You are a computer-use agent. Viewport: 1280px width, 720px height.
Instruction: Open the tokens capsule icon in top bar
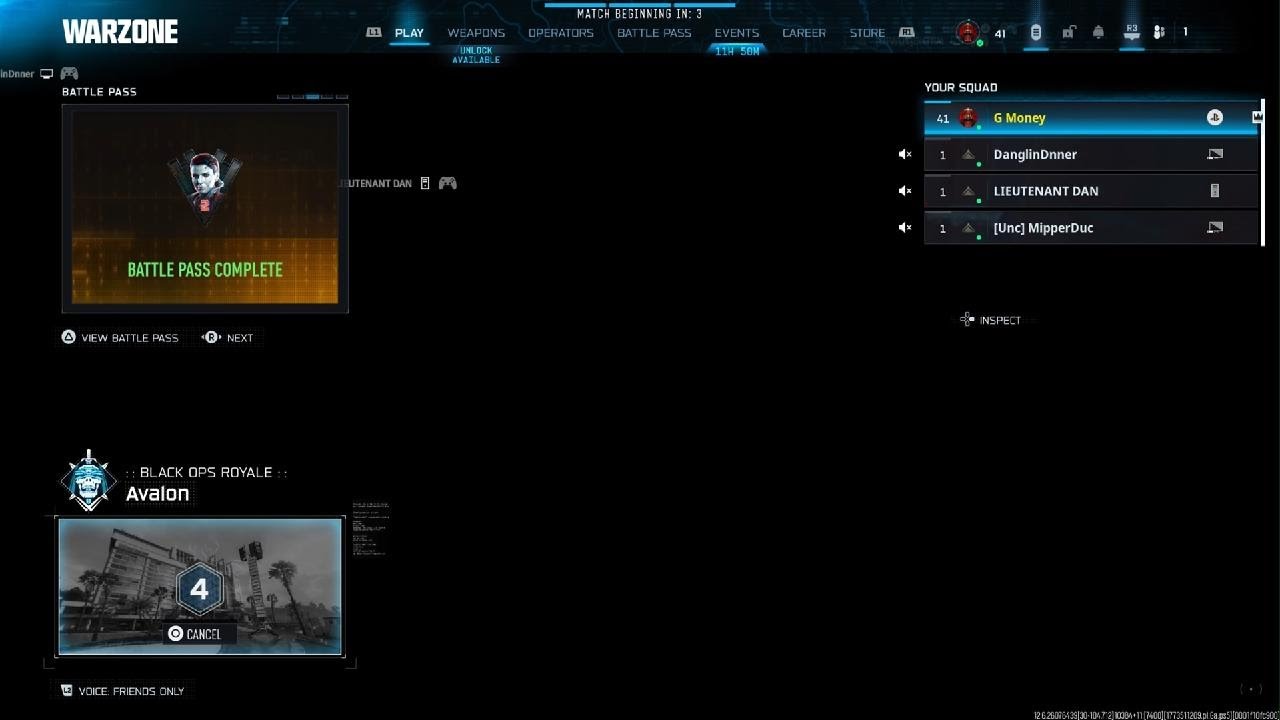pos(1036,32)
